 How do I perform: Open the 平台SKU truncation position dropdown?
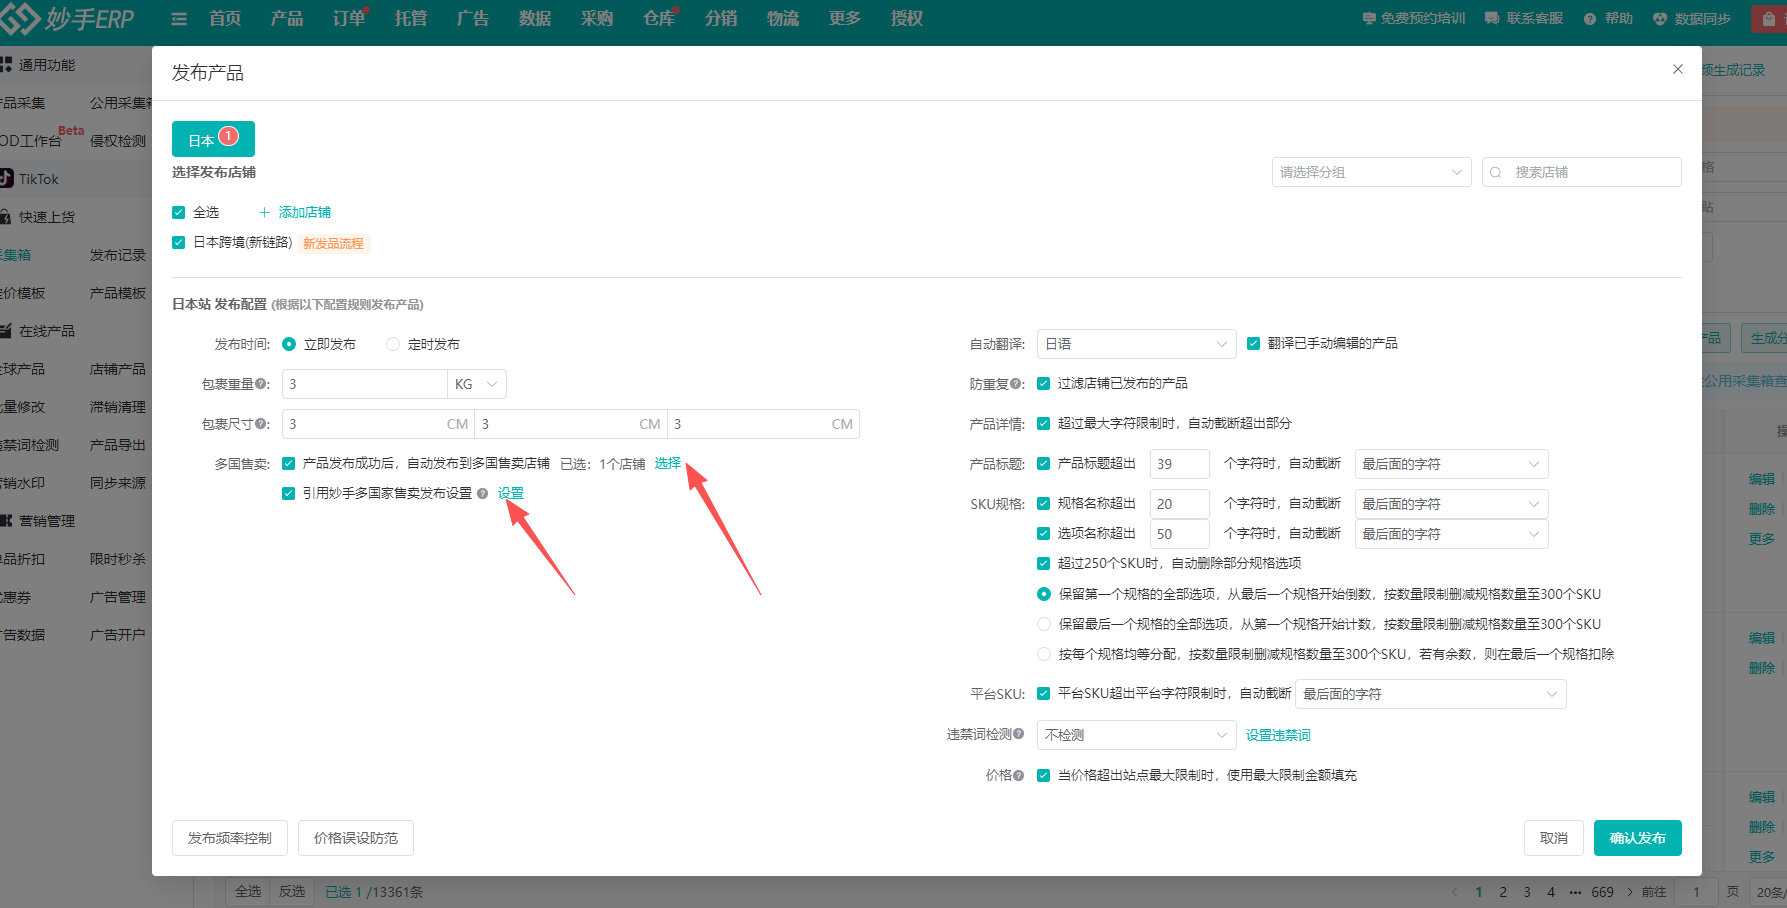click(1431, 694)
